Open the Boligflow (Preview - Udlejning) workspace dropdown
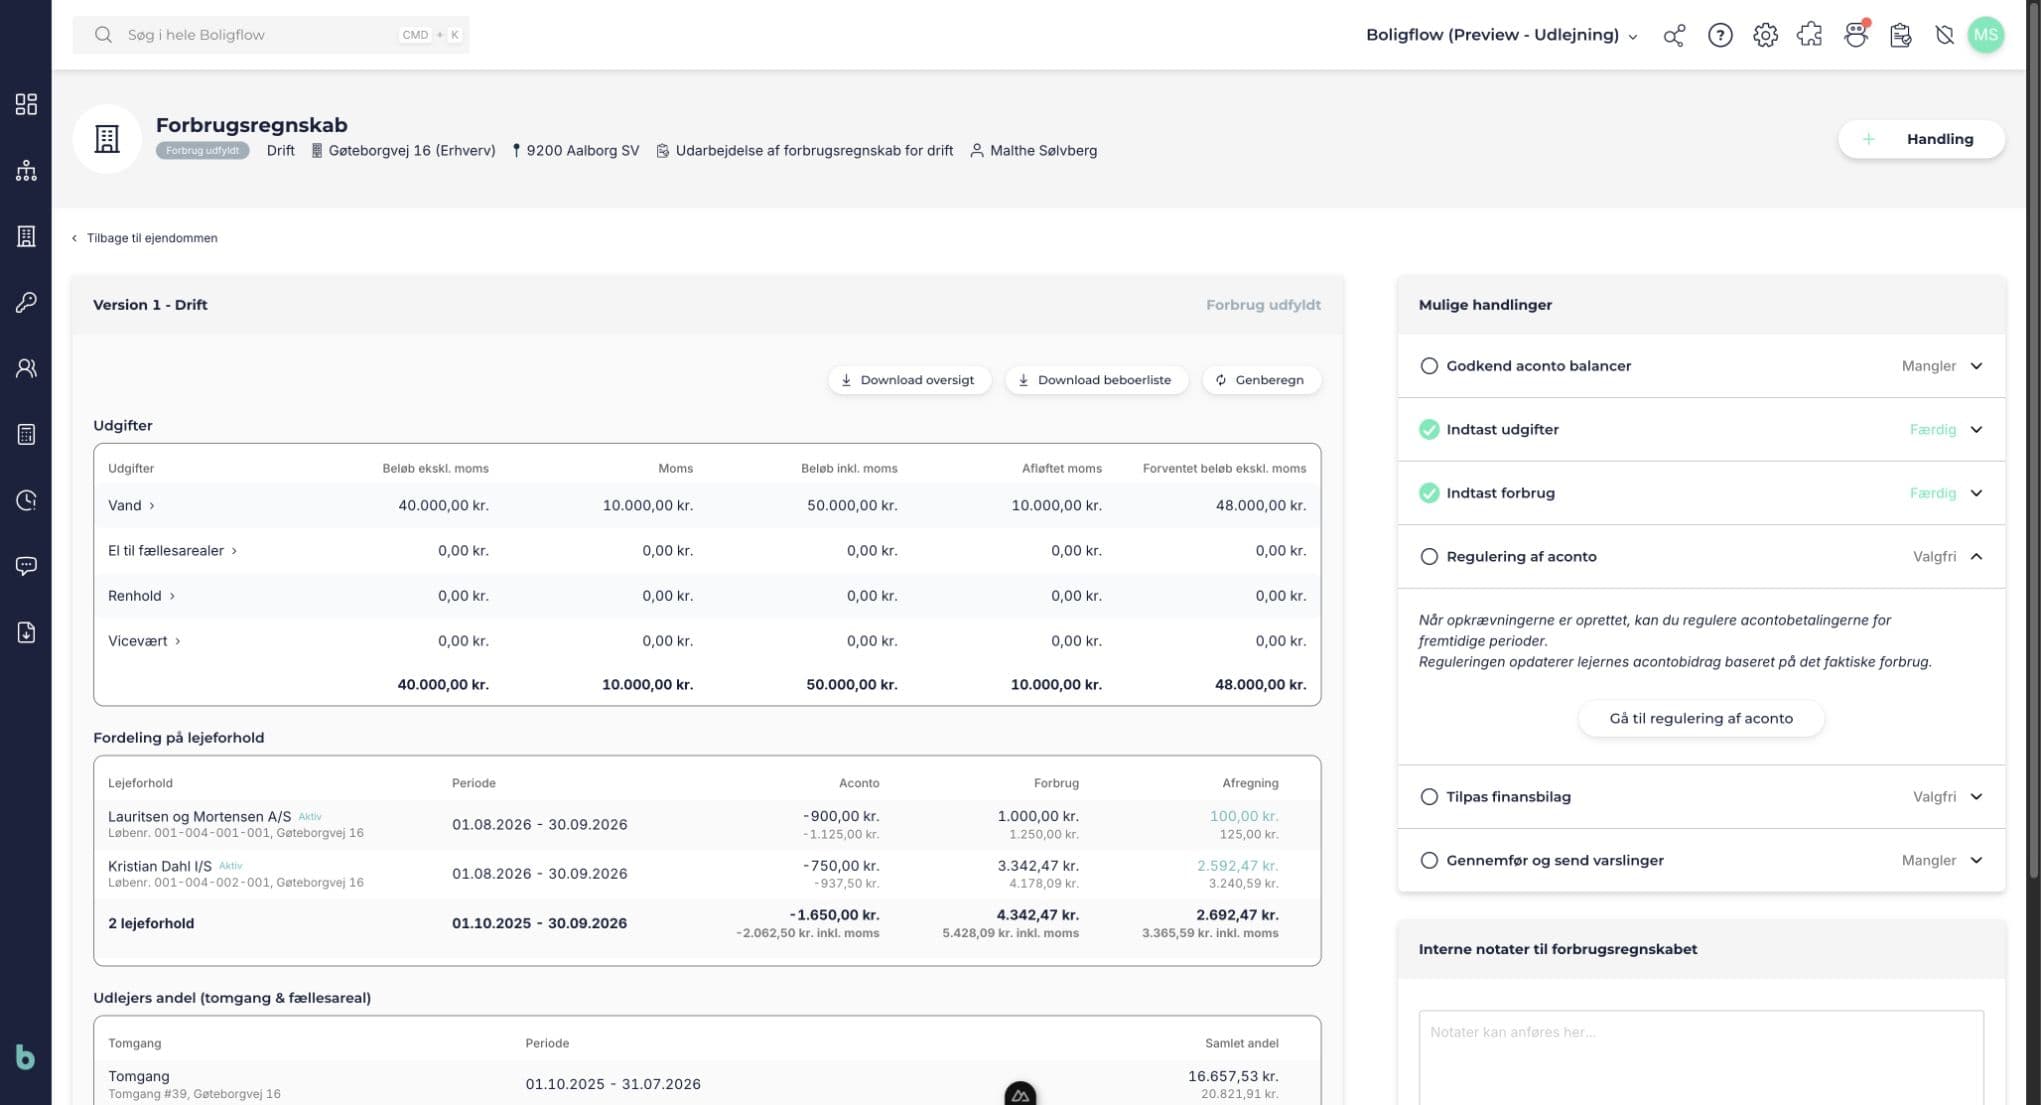 point(1502,35)
